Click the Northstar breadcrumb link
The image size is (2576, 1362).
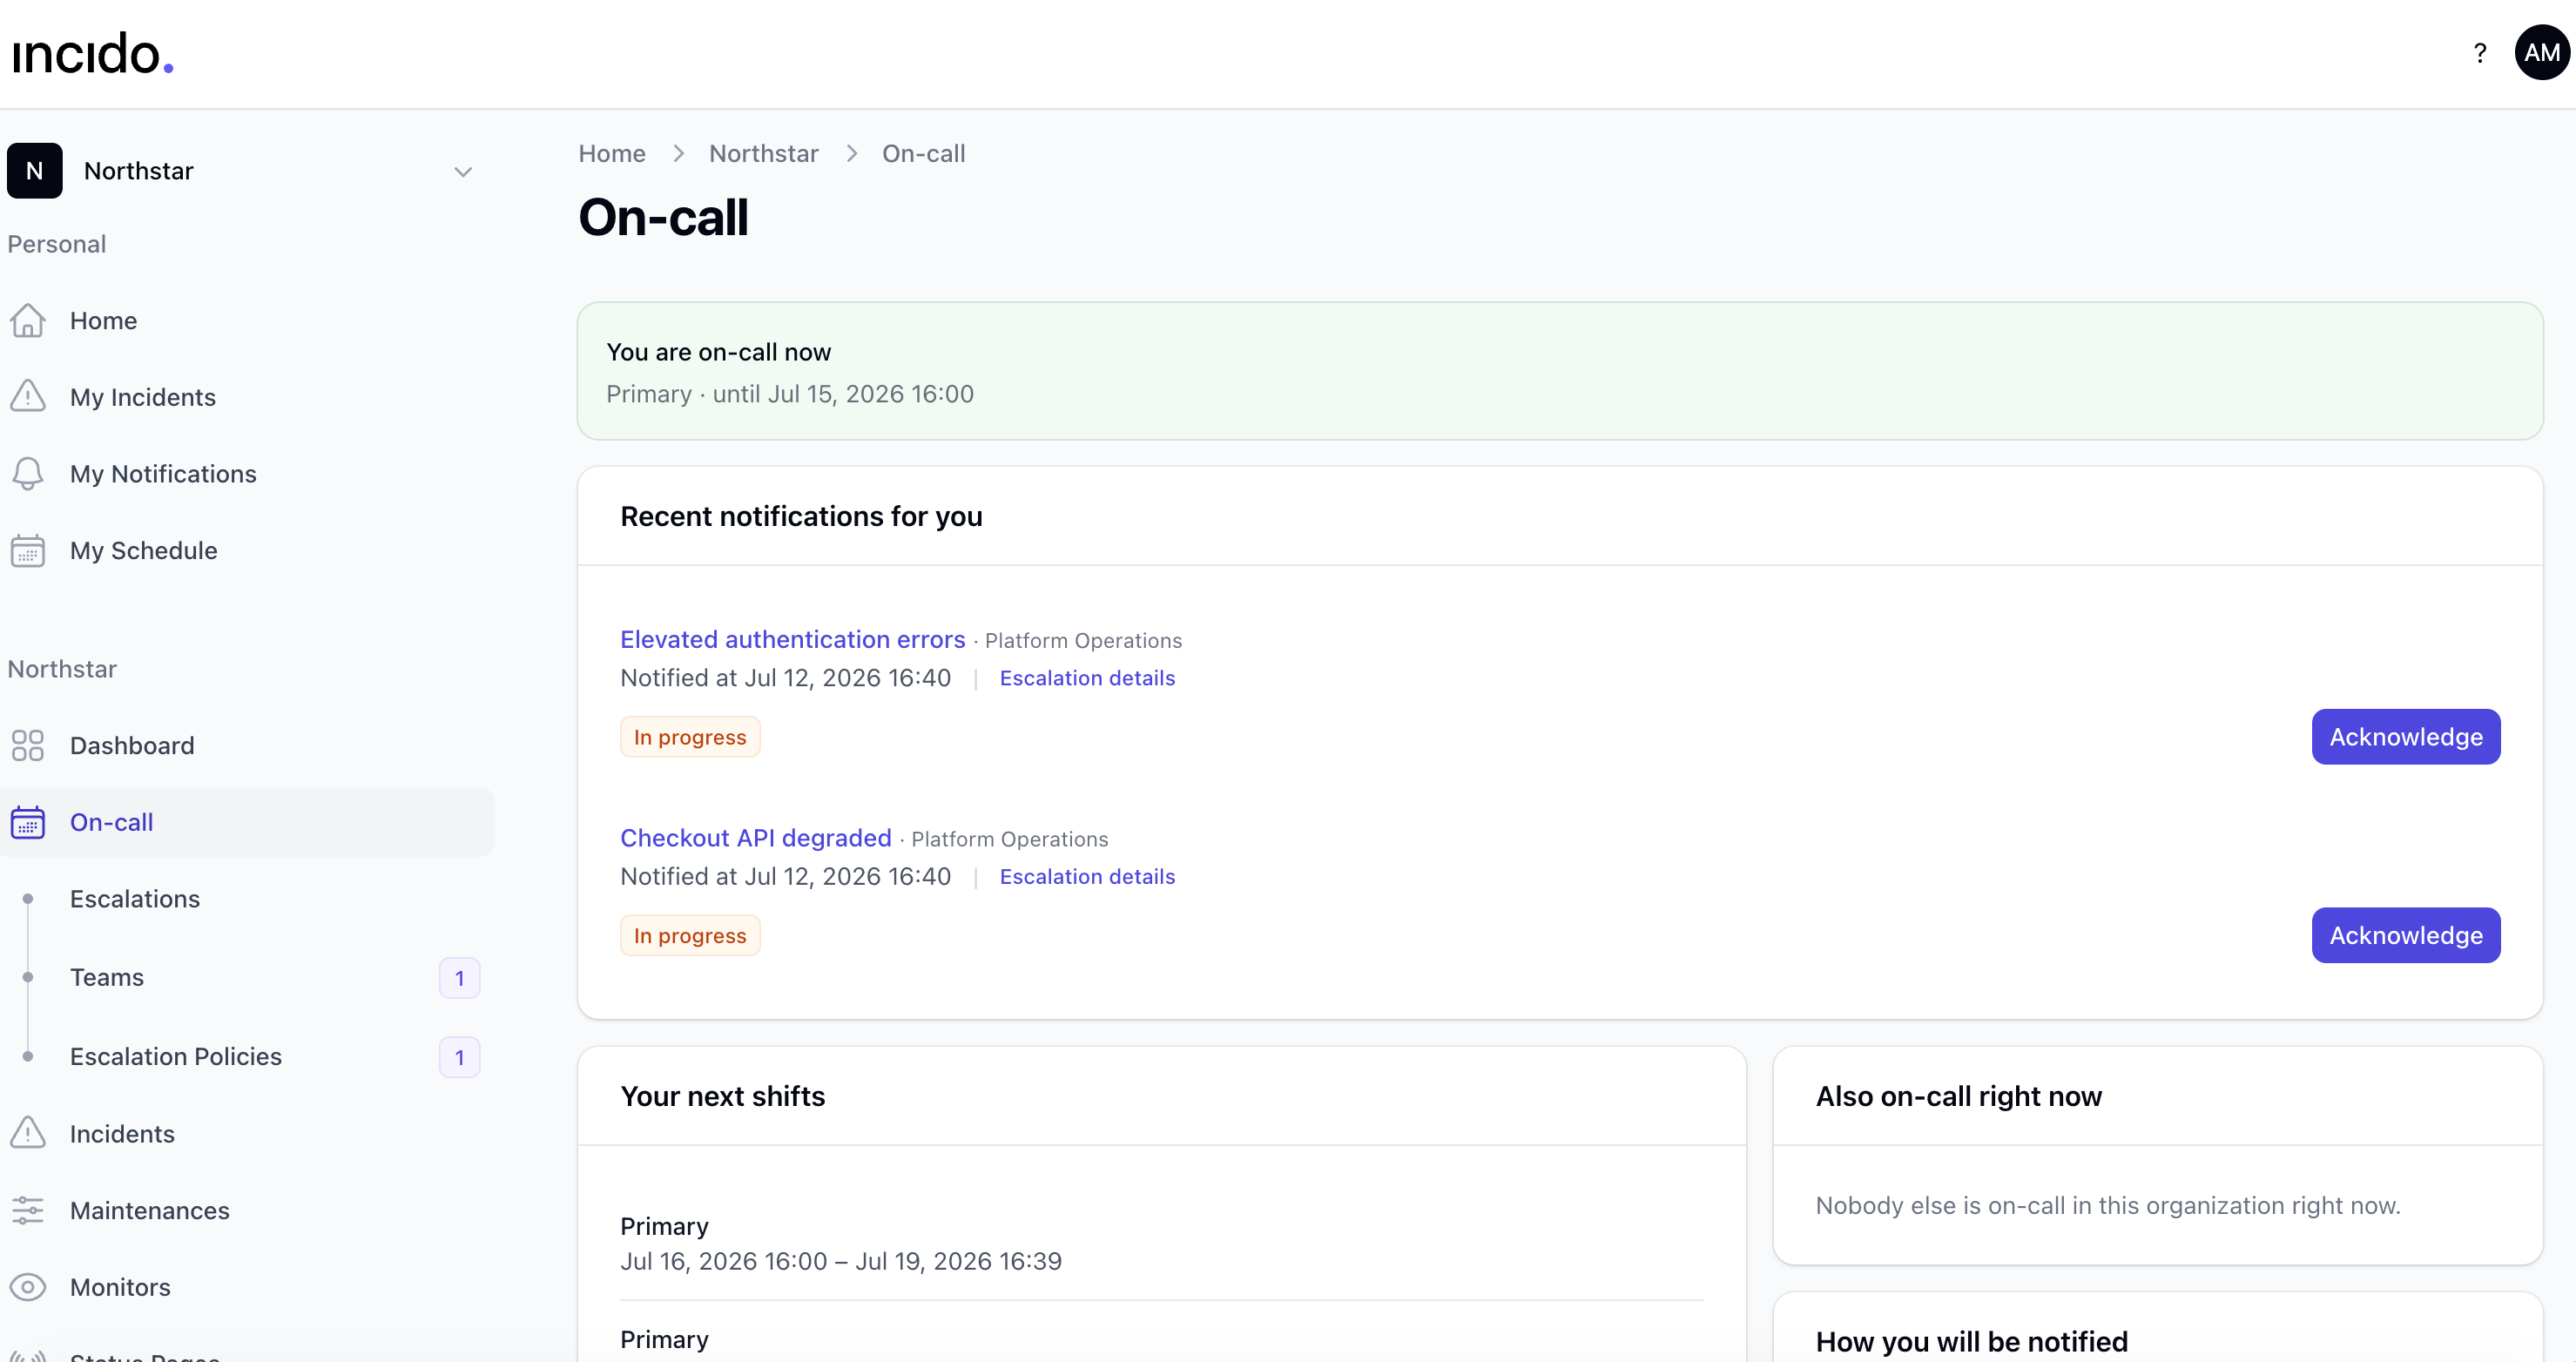pyautogui.click(x=764, y=154)
